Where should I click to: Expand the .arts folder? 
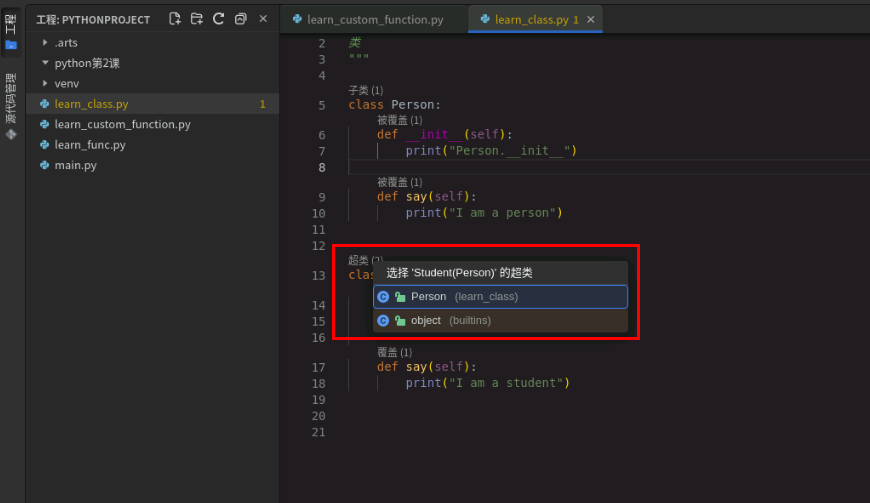click(45, 43)
